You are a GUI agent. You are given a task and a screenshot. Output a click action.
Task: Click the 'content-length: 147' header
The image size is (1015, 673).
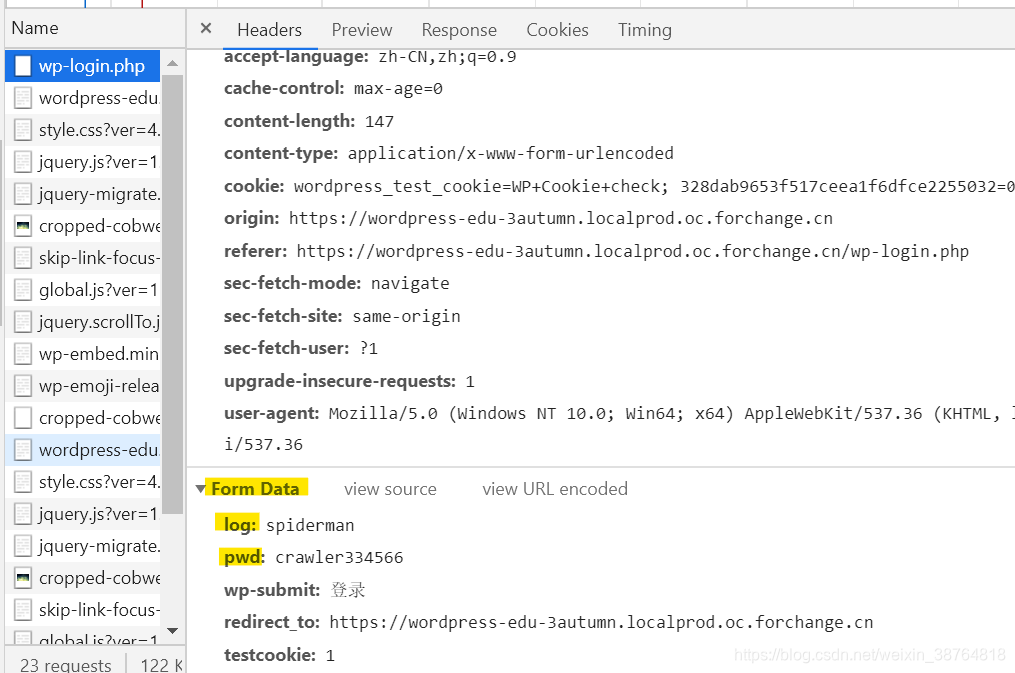pyautogui.click(x=309, y=121)
